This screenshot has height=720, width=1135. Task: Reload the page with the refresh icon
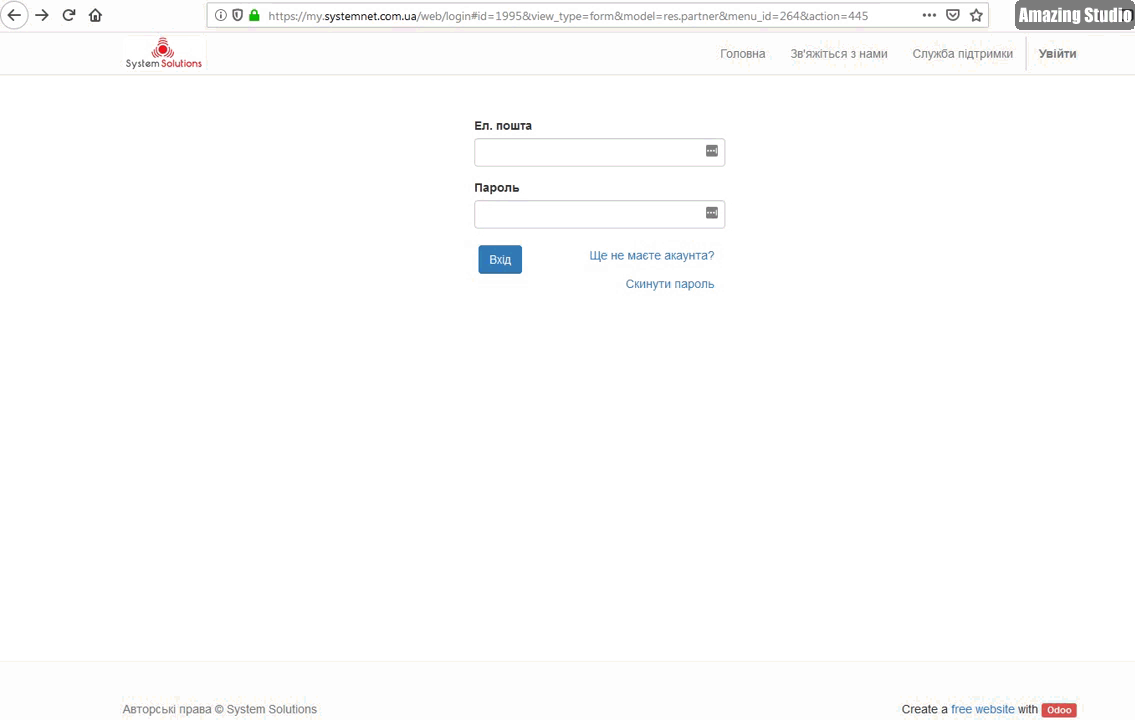pos(68,15)
